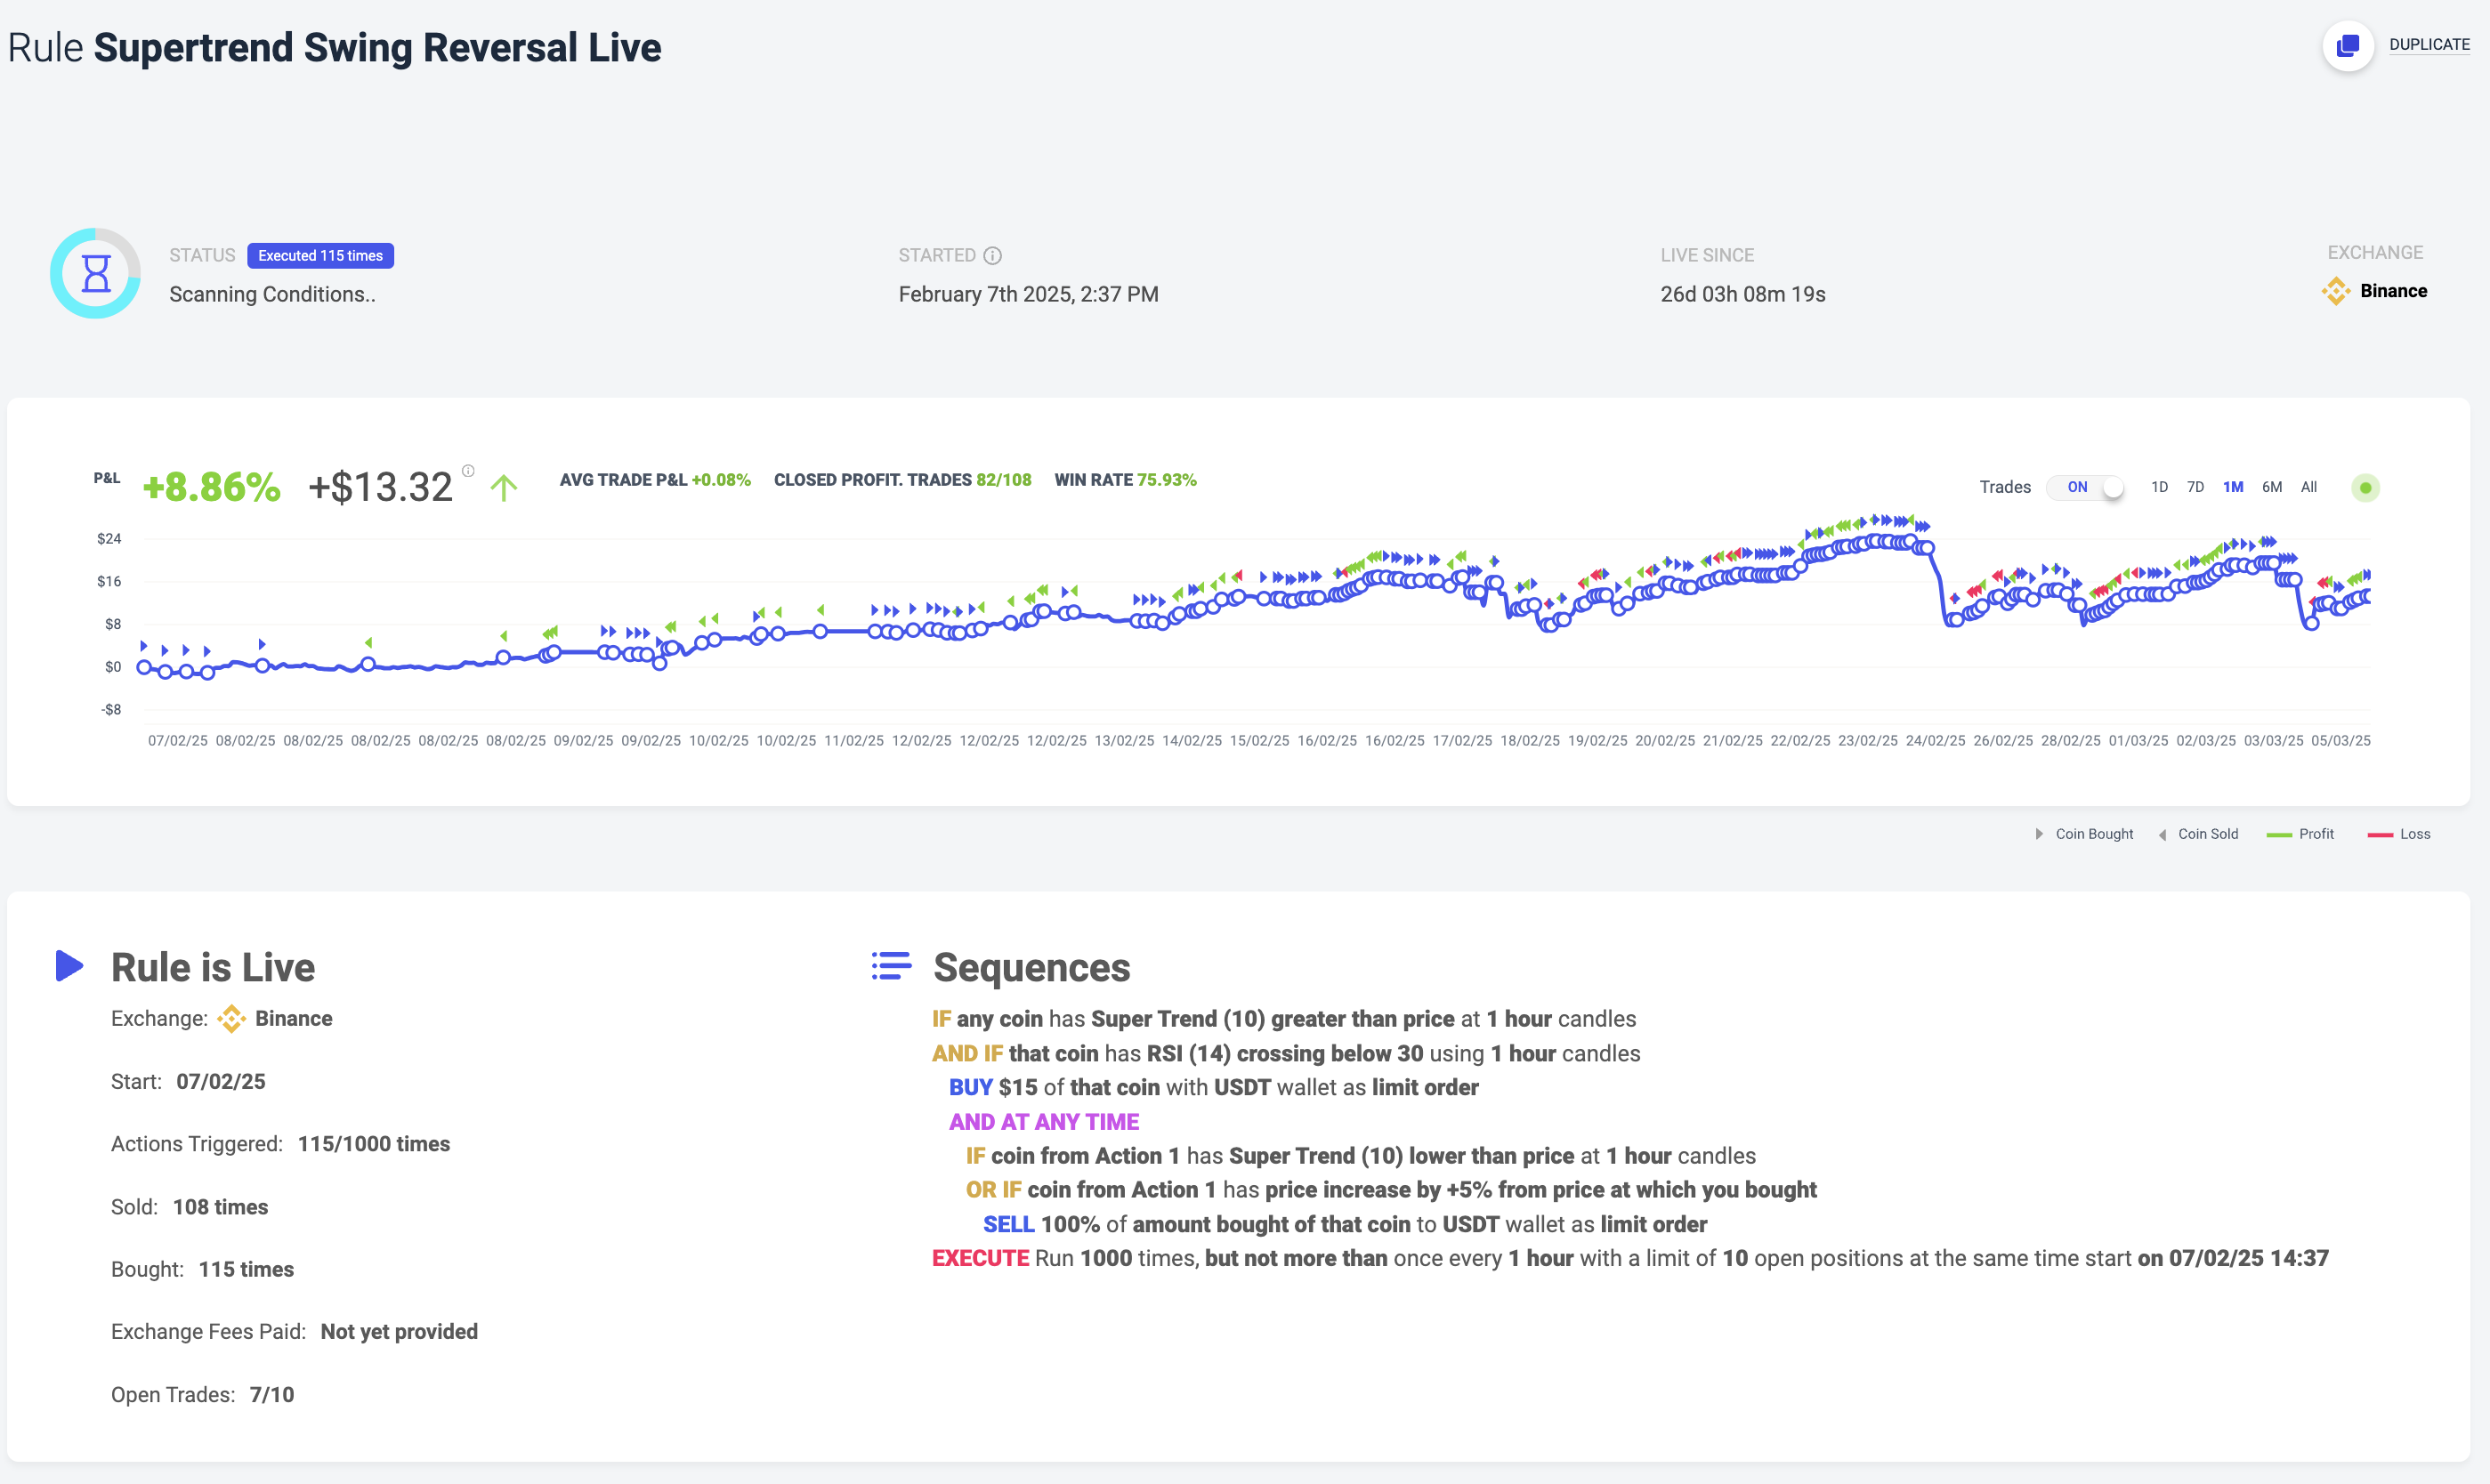Click the DUPLICATE text link
2490x1484 pixels.
[2429, 45]
